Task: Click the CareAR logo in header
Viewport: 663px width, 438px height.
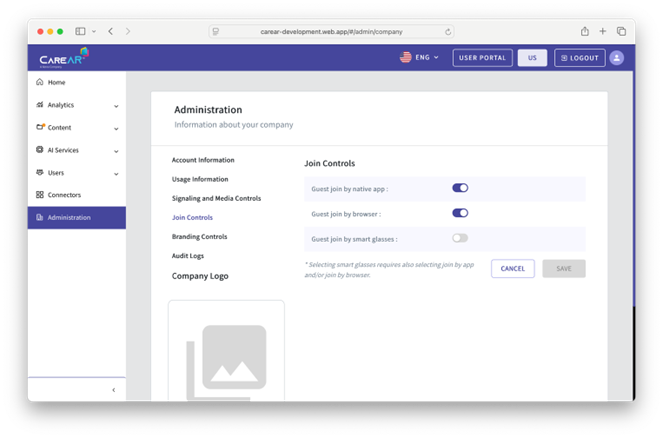Action: click(x=63, y=57)
